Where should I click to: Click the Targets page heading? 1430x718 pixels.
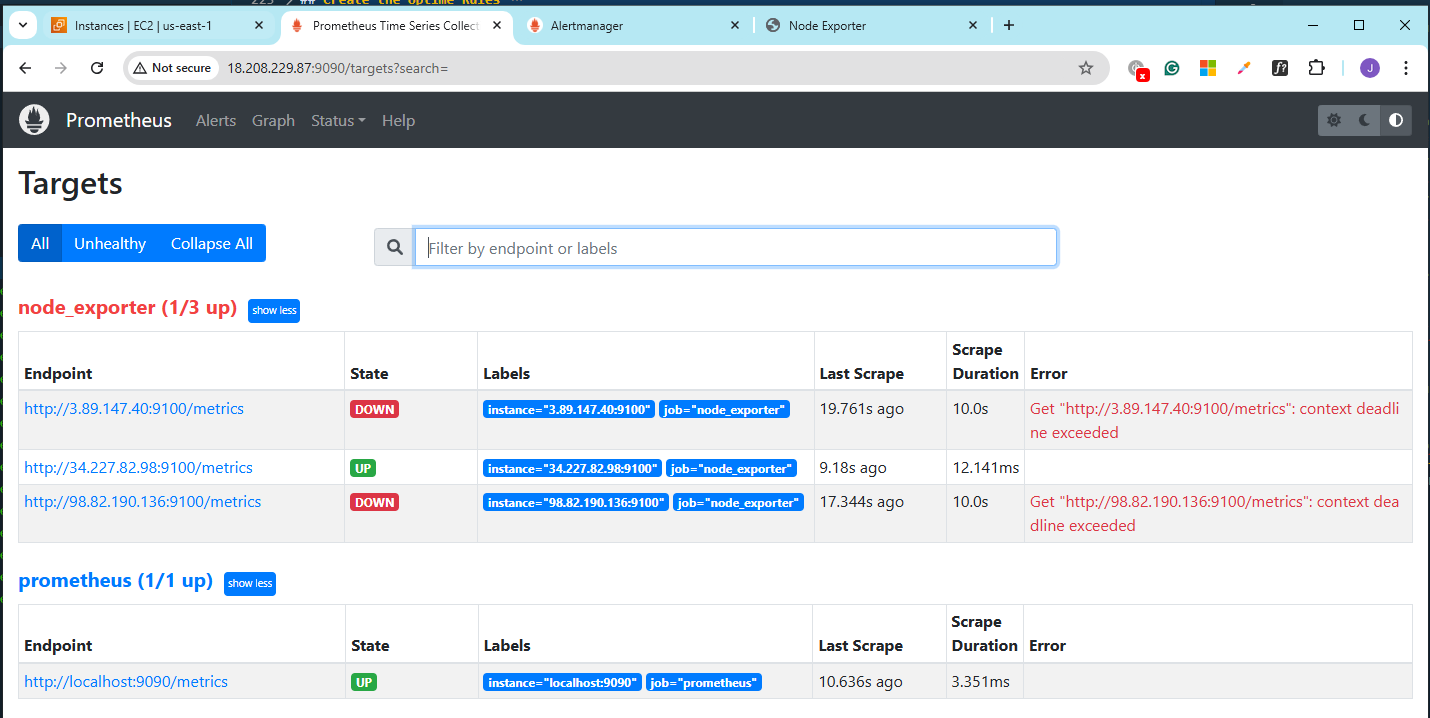tap(70, 183)
